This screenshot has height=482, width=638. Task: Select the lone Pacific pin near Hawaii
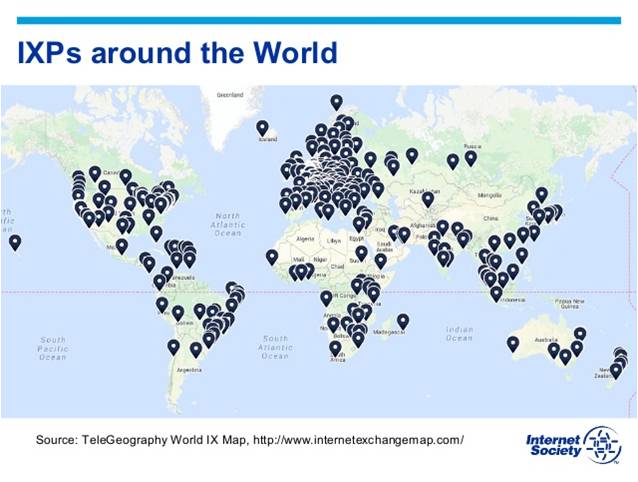[x=15, y=241]
